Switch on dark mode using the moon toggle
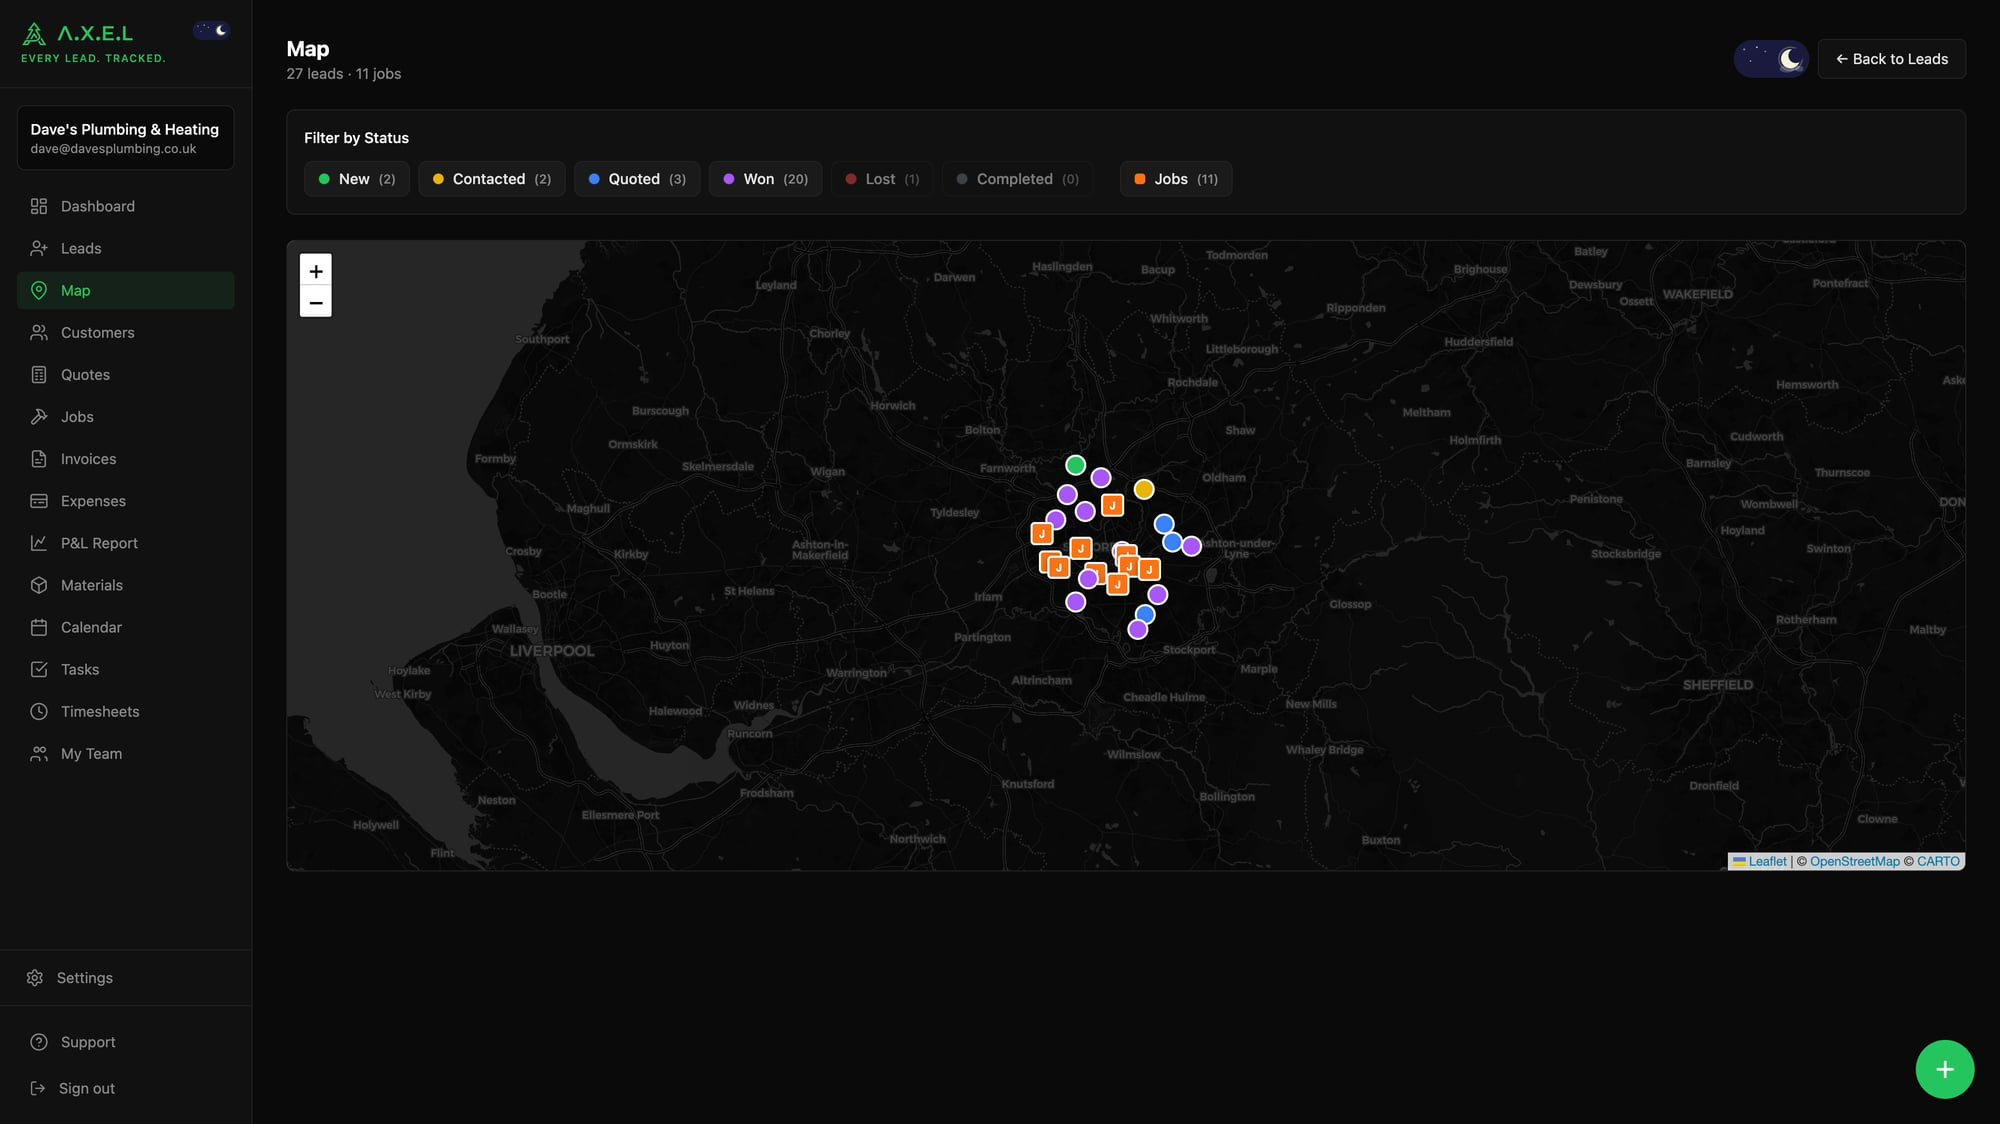 click(1770, 59)
